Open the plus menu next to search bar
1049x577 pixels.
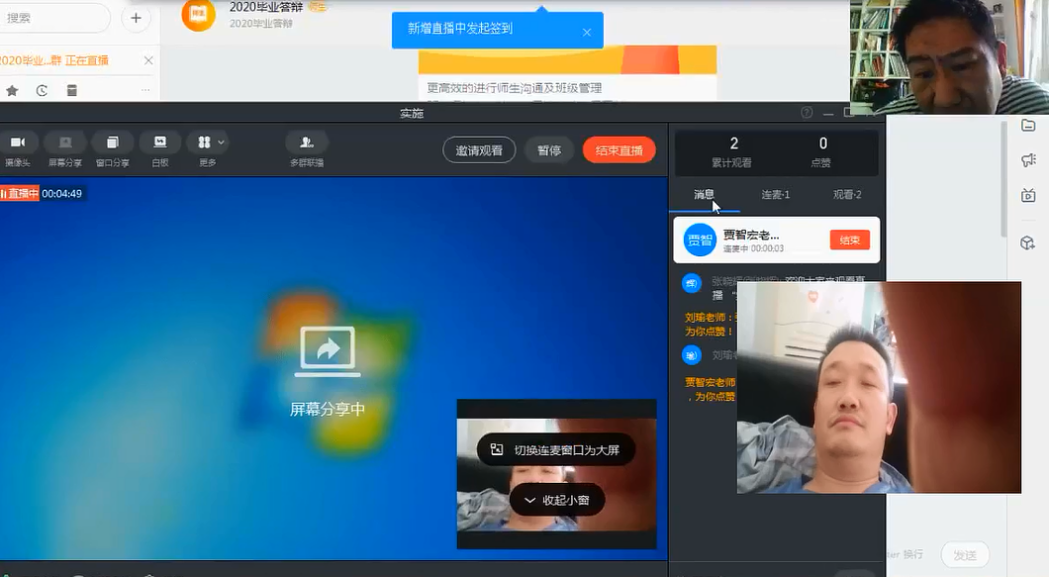coord(135,17)
